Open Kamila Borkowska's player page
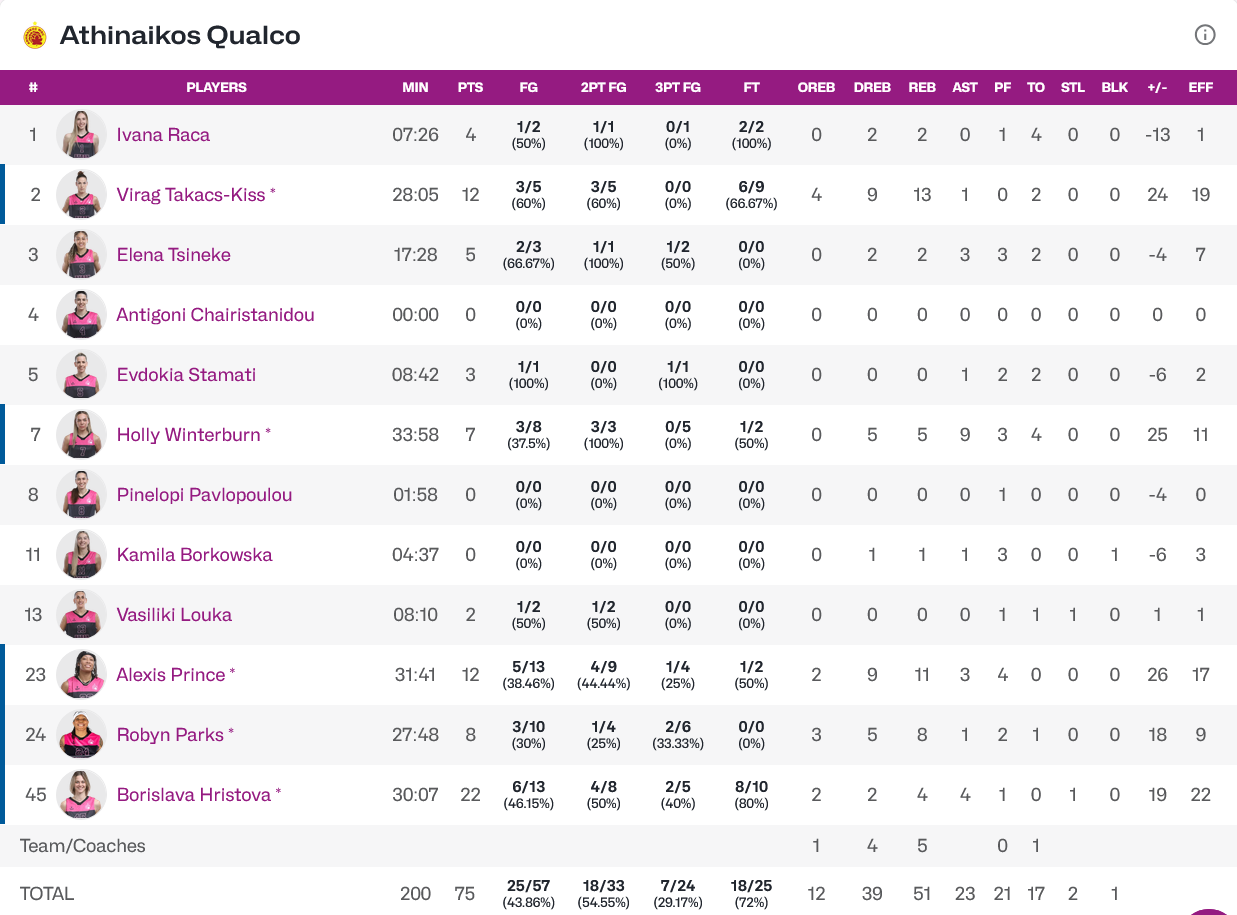The width and height of the screenshot is (1237, 915). point(195,555)
